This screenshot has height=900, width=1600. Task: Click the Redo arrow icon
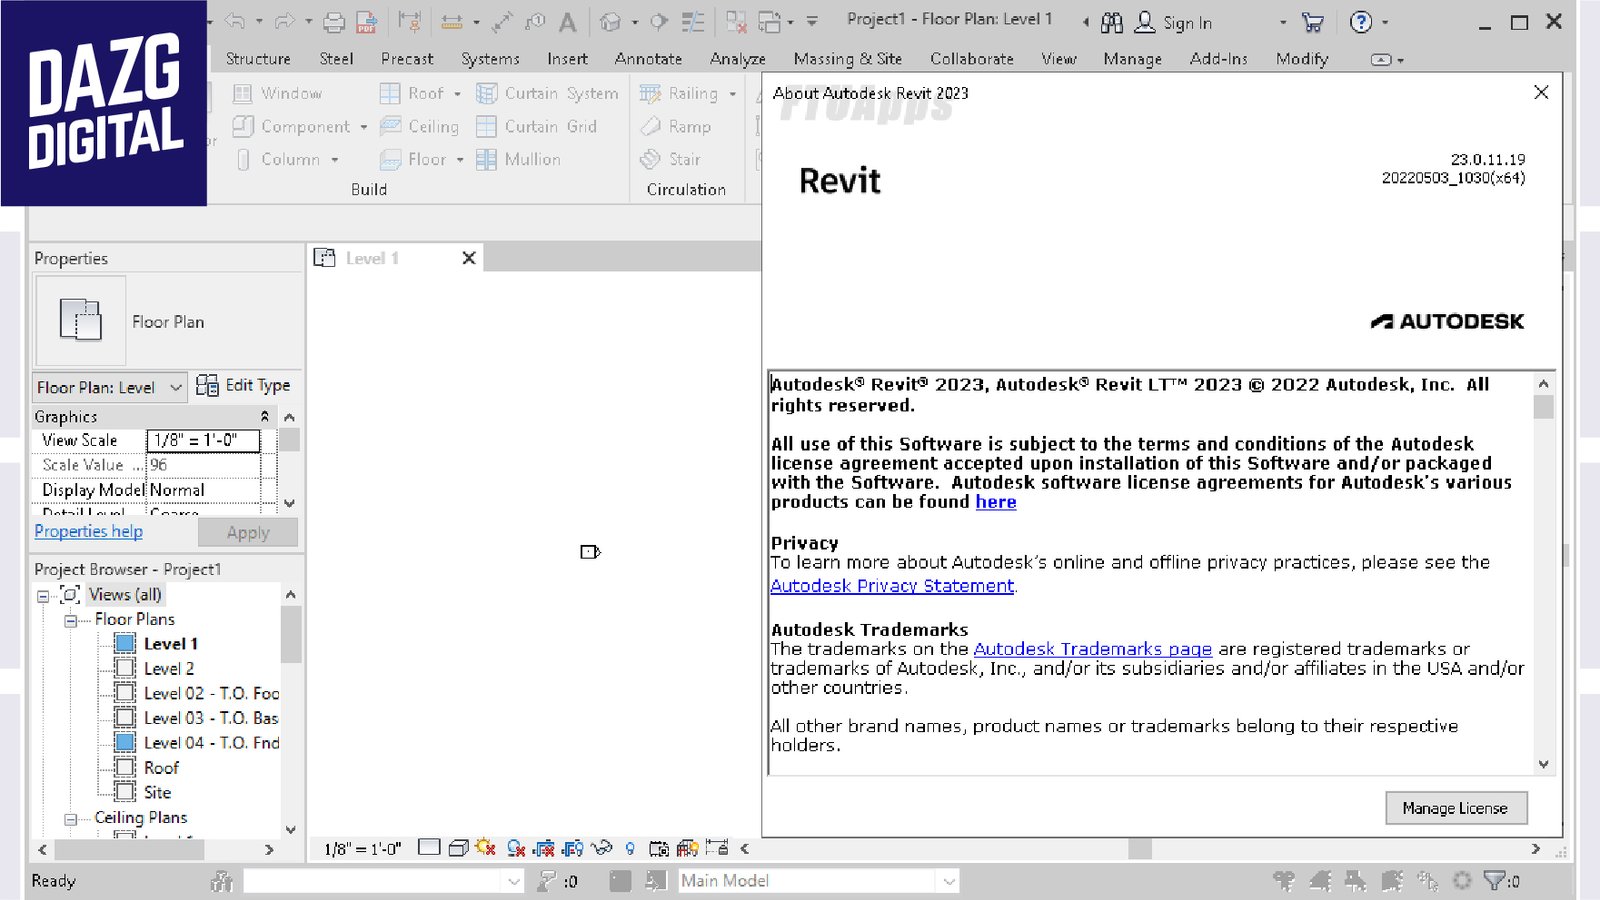click(x=284, y=21)
